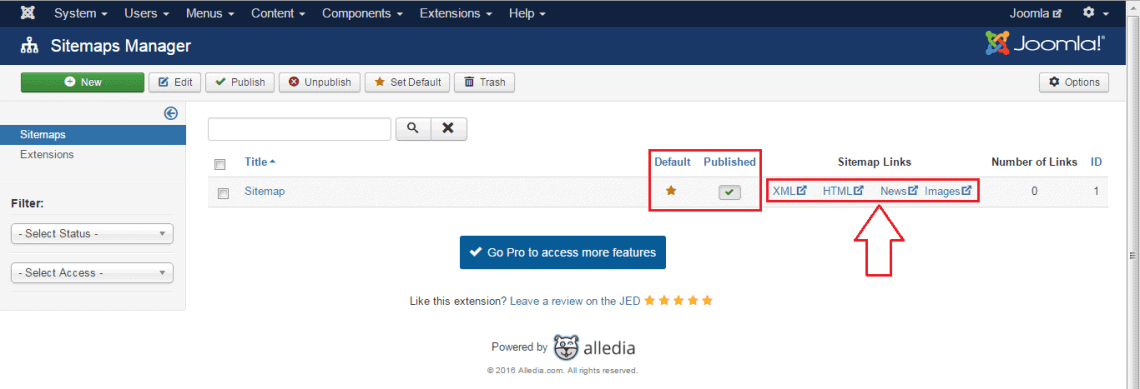The height and width of the screenshot is (389, 1140).
Task: Check the Sitemap row checkbox
Action: point(224,193)
